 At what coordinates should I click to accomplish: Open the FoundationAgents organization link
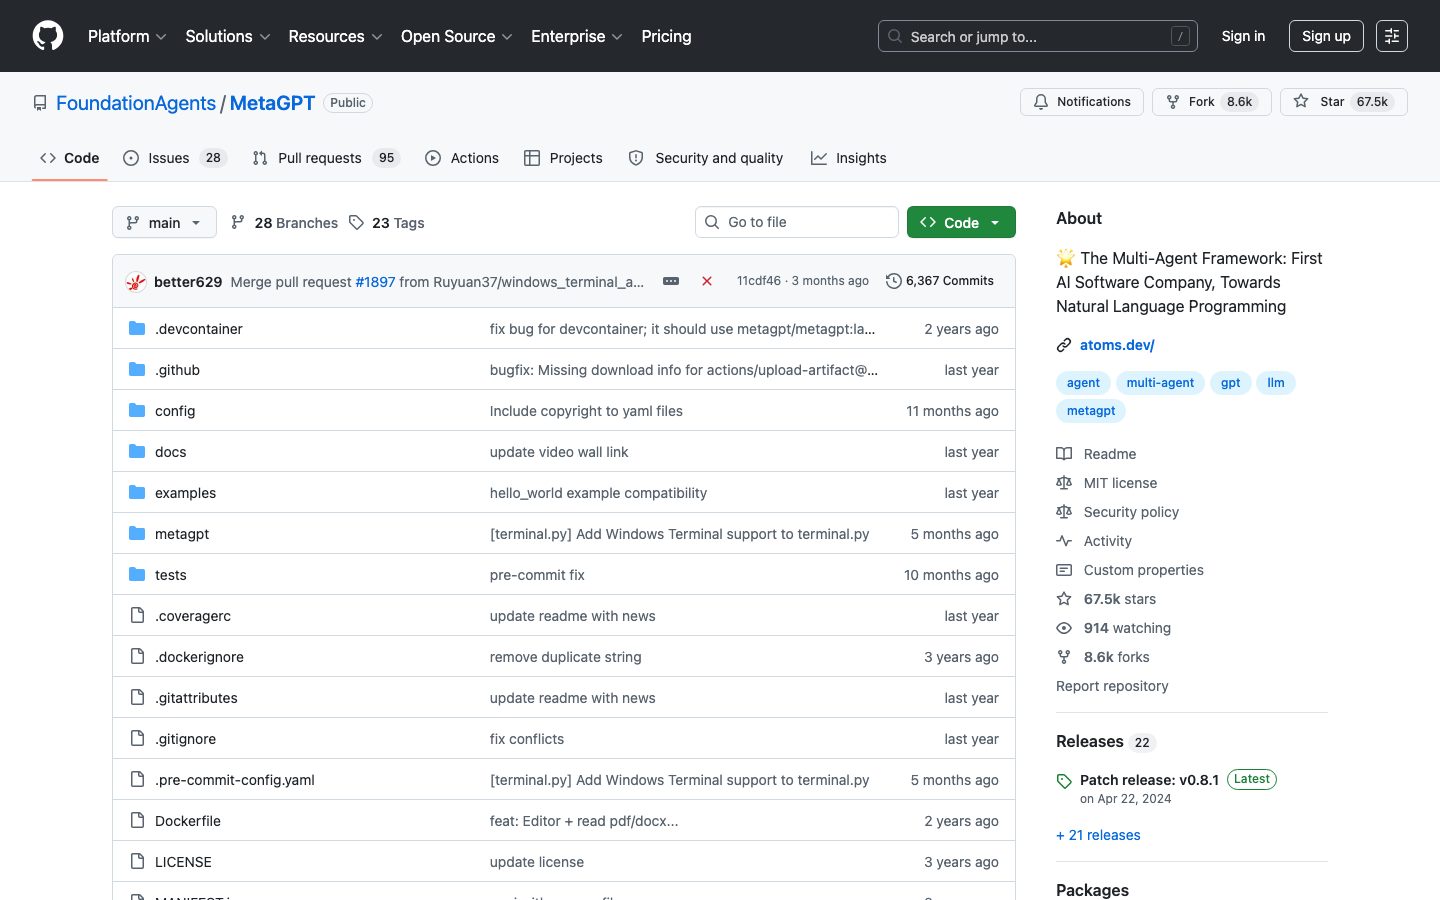click(136, 103)
